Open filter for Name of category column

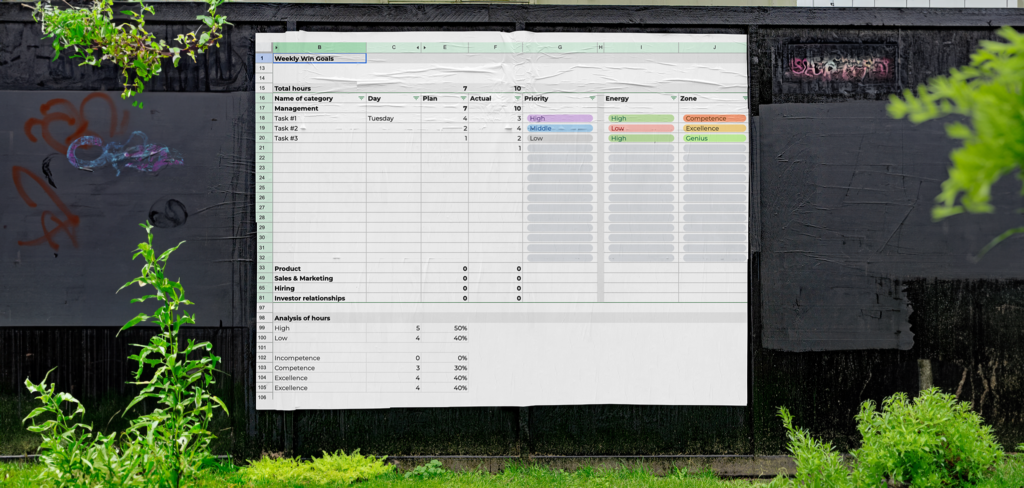361,99
